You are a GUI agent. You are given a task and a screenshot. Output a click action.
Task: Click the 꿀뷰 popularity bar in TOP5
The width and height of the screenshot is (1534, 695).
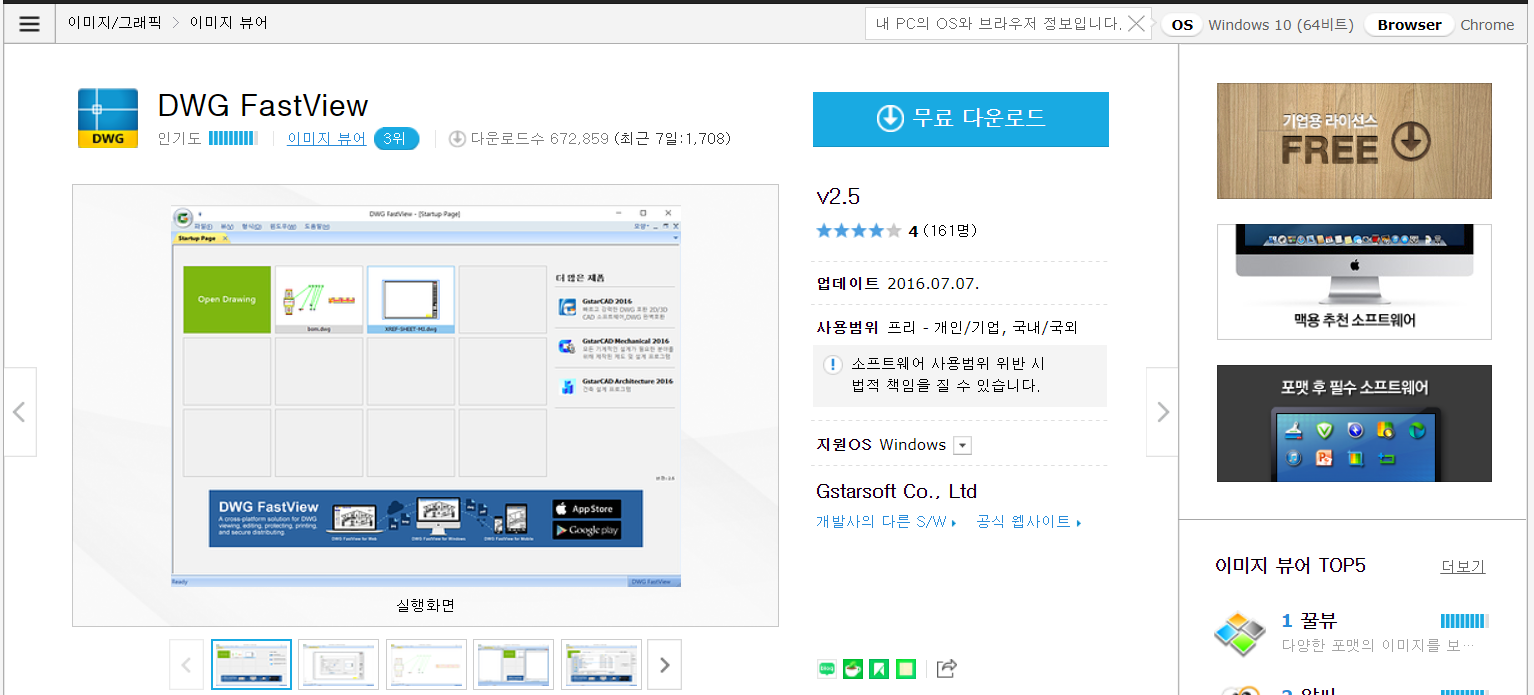(x=1464, y=621)
